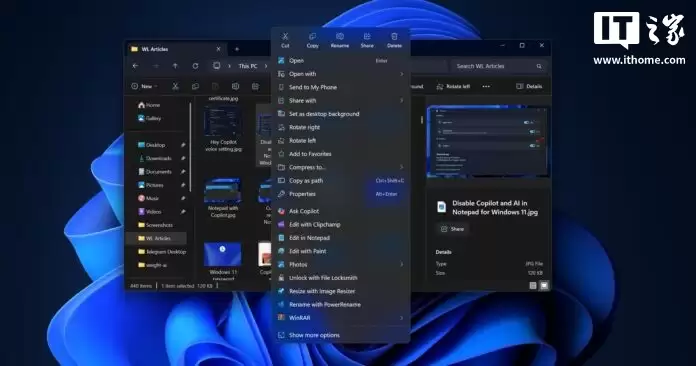This screenshot has height=366, width=696.
Task: Choose Open from the context menu
Action: point(340,61)
